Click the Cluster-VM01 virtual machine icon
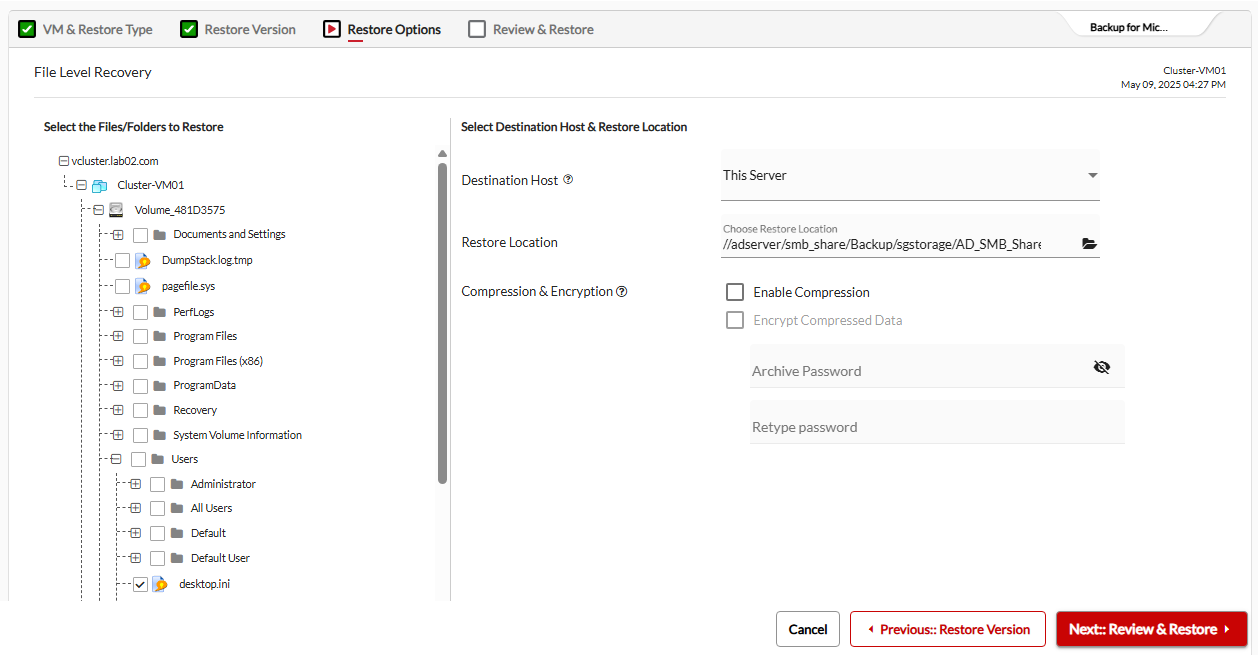The width and height of the screenshot is (1258, 655). click(x=99, y=185)
